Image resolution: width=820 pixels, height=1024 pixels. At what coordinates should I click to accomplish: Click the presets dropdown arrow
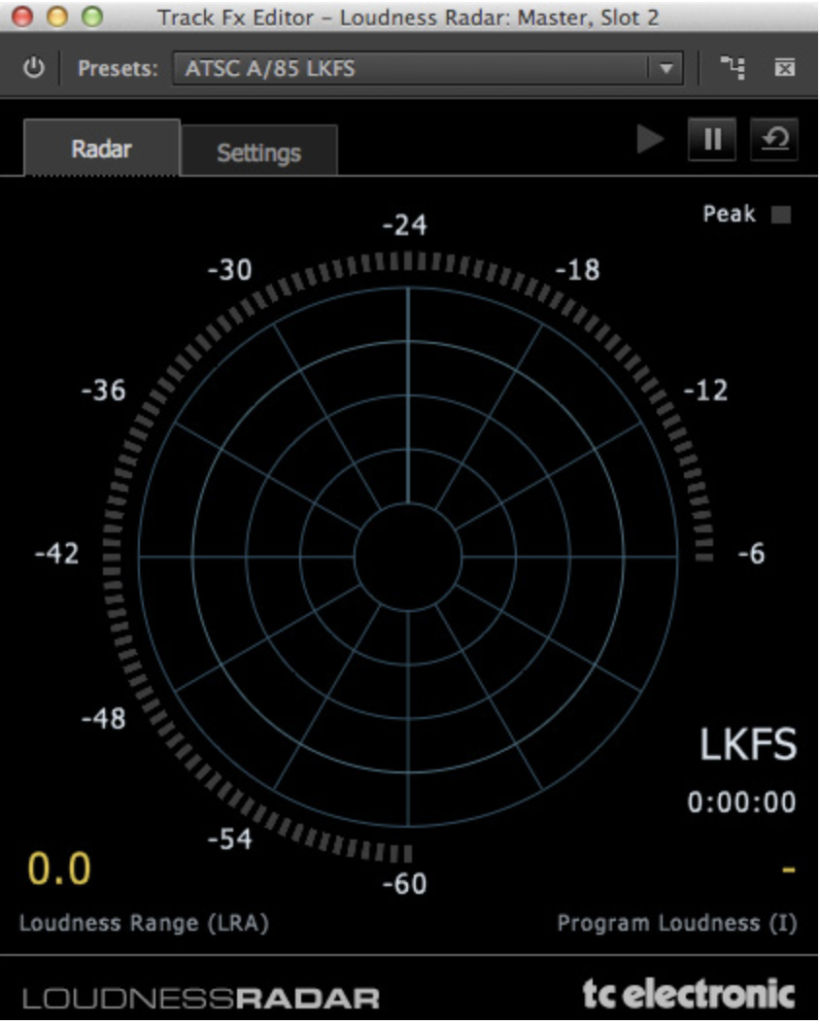pyautogui.click(x=666, y=69)
